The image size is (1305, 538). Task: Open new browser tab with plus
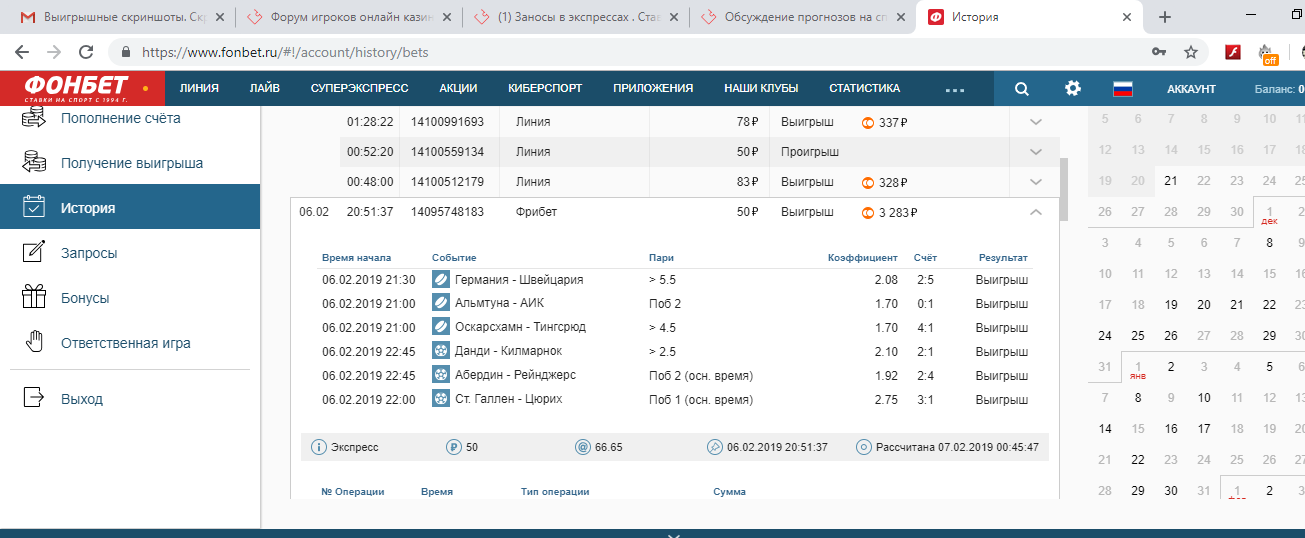pyautogui.click(x=1164, y=17)
